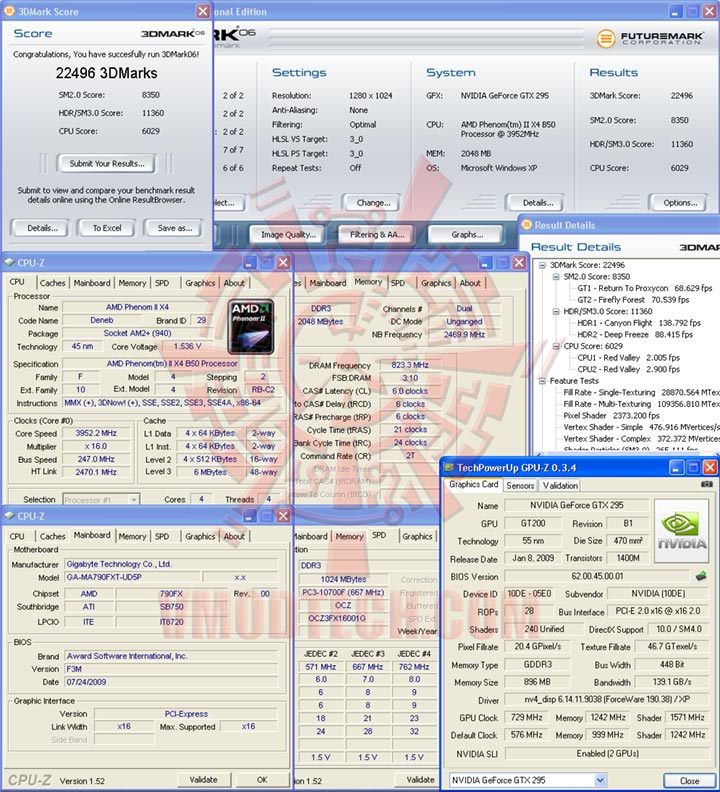
Task: Click OK in CPU-Z Motherboard window
Action: 262,779
